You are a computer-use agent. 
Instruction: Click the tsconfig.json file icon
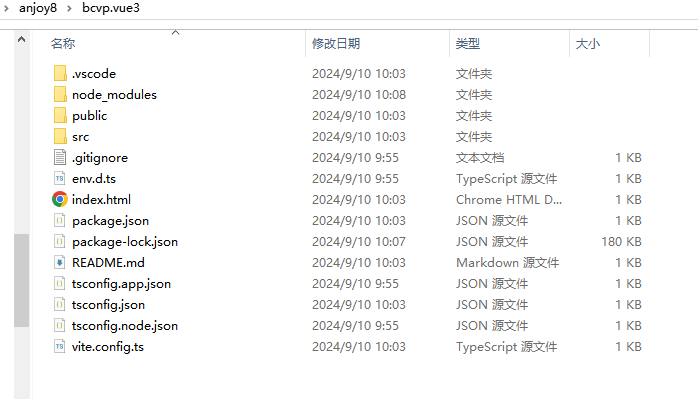coord(60,305)
